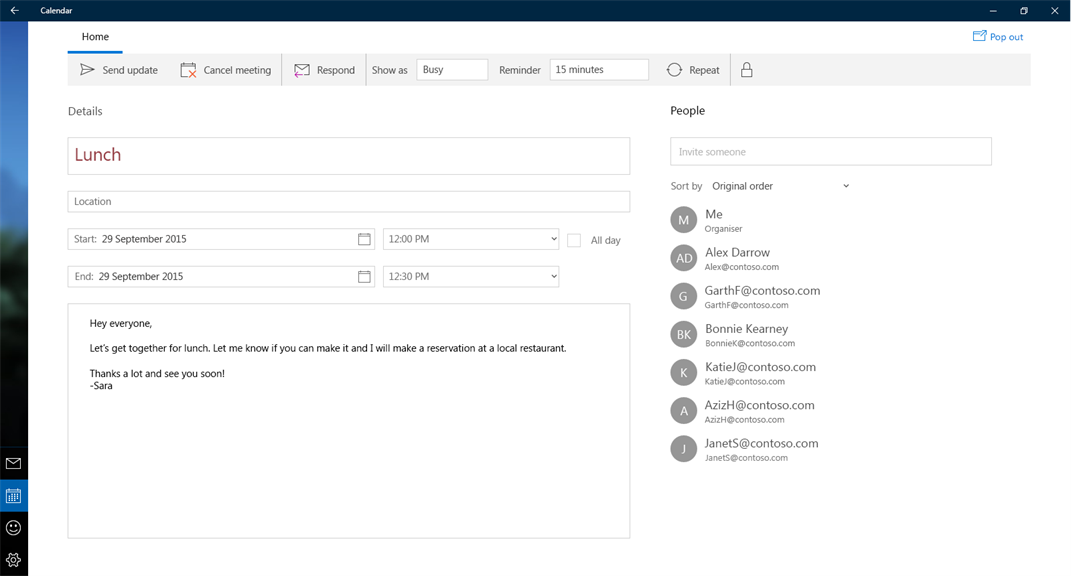The height and width of the screenshot is (576, 1072).
Task: Click the '-Sara' signature line
Action: coord(101,386)
